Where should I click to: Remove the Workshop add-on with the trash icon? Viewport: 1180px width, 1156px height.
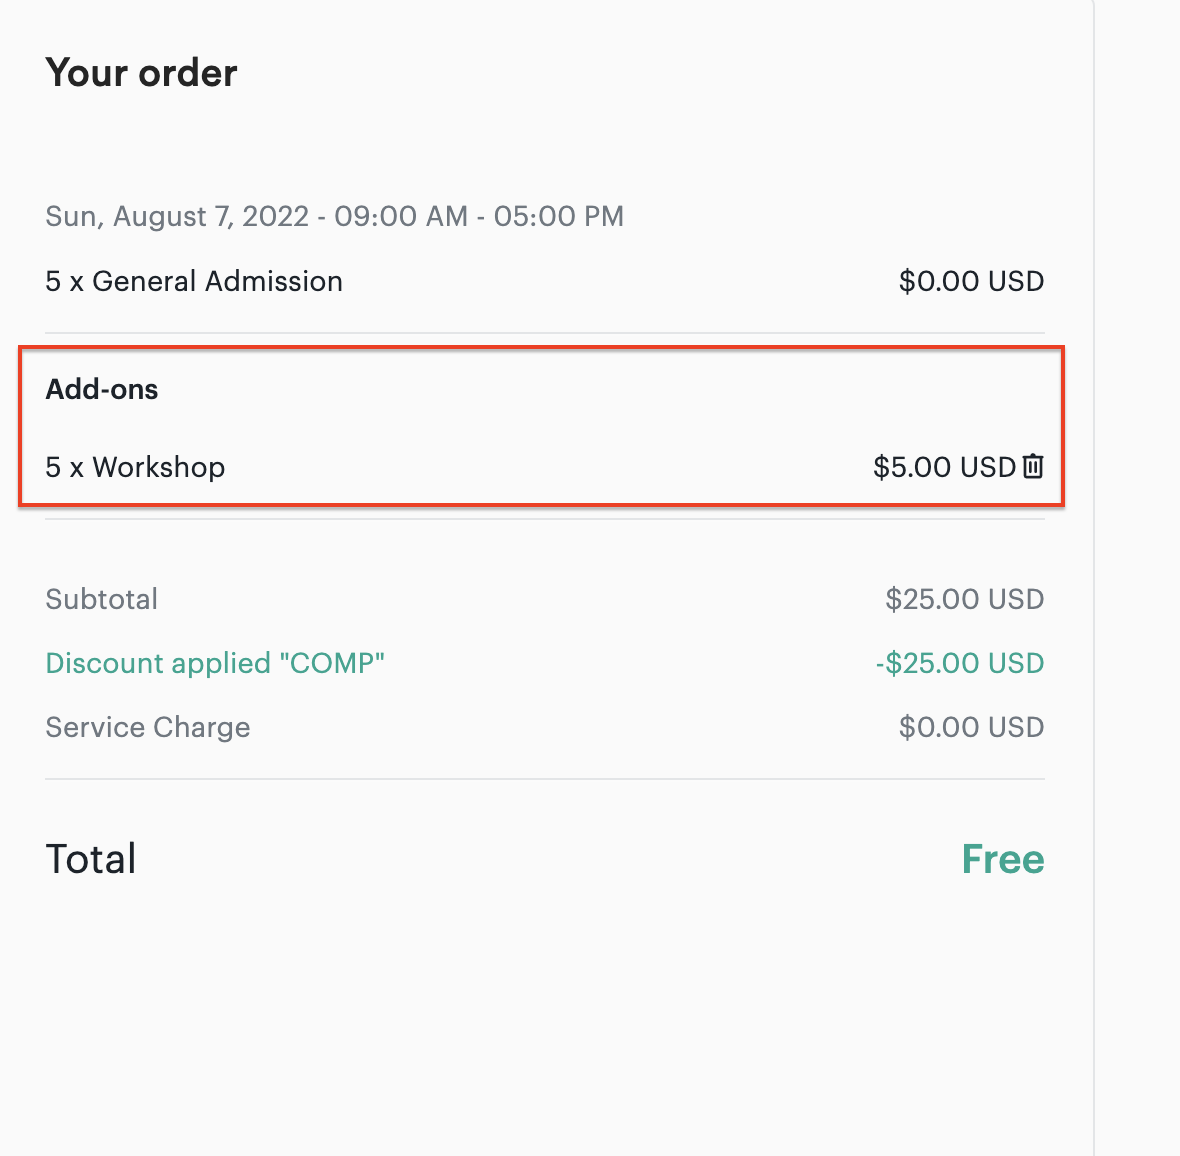(1033, 467)
